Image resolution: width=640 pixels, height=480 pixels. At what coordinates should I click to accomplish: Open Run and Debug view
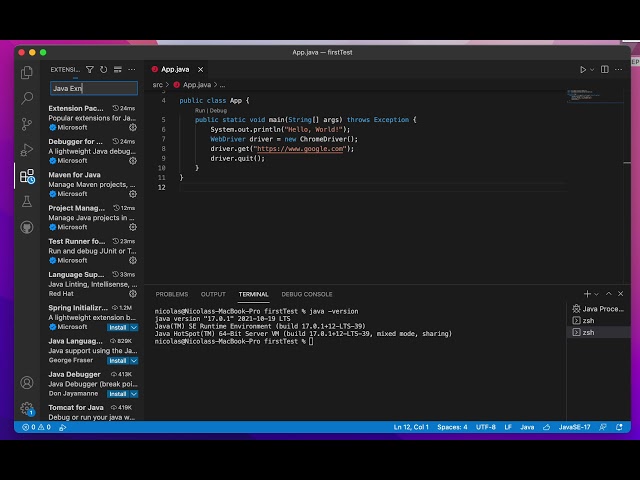click(27, 150)
